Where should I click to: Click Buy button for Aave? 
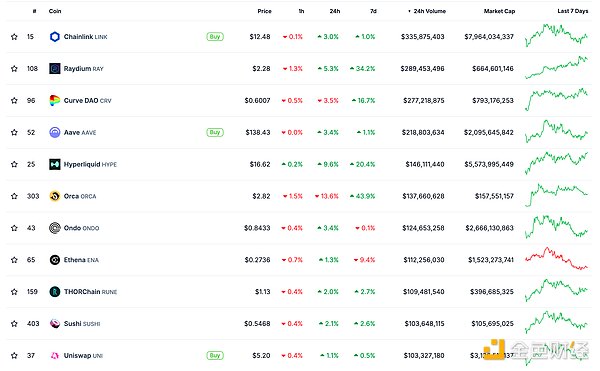215,132
